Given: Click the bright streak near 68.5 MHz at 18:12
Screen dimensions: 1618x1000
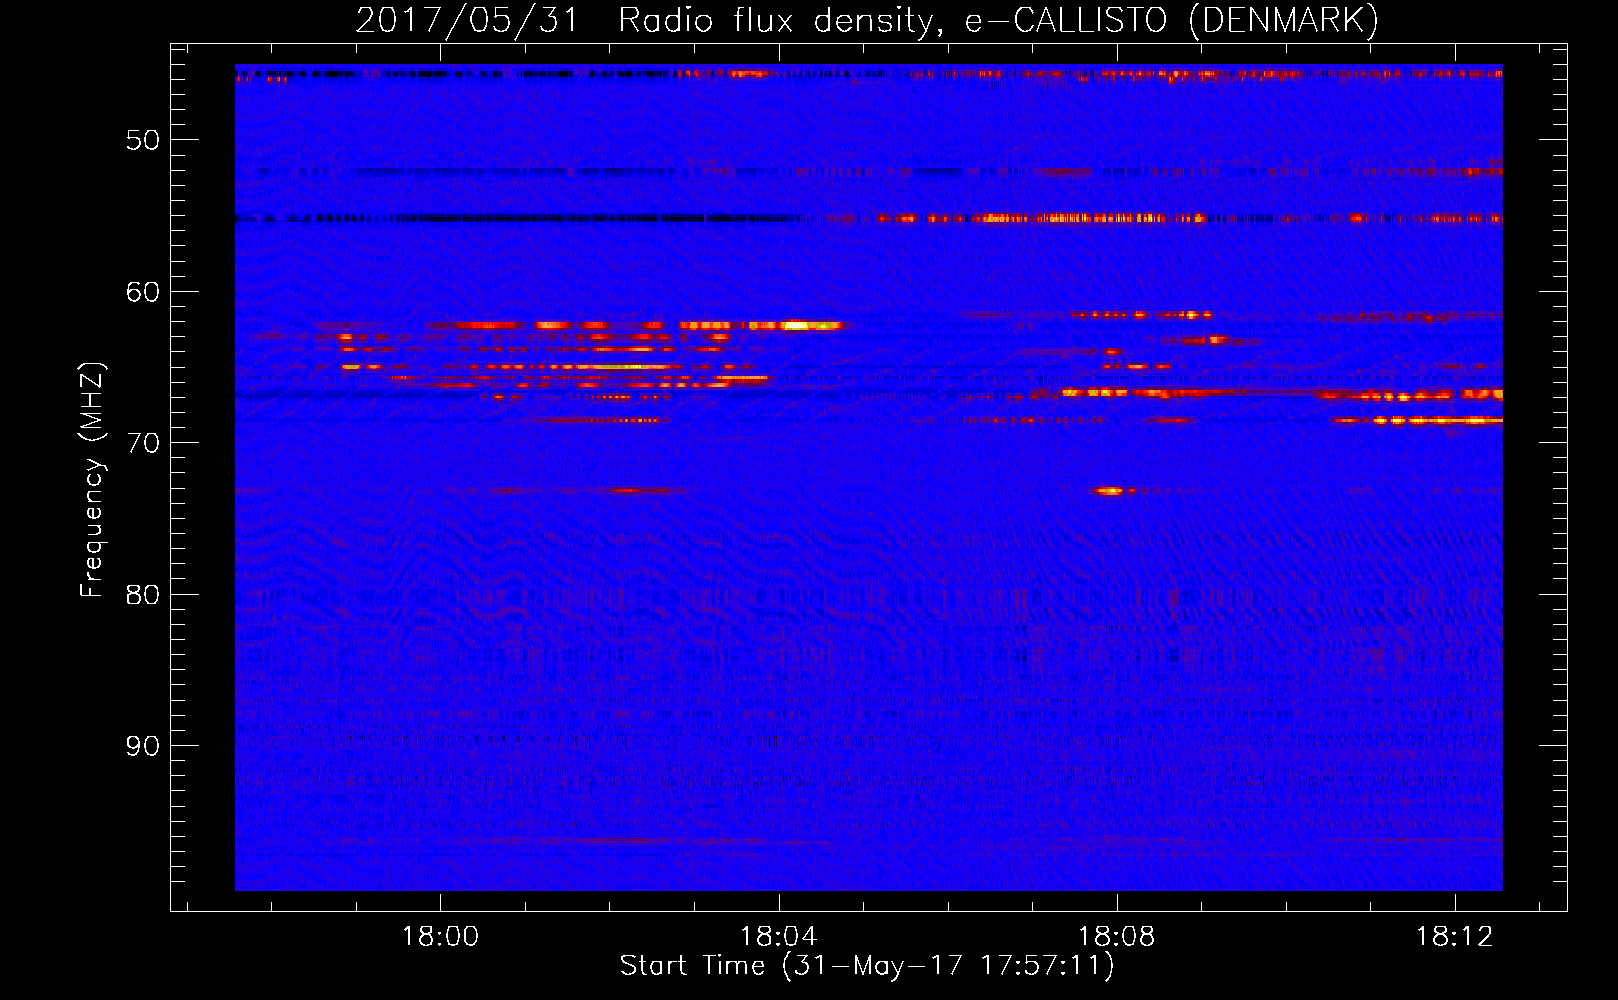Looking at the screenshot, I should 1435,420.
